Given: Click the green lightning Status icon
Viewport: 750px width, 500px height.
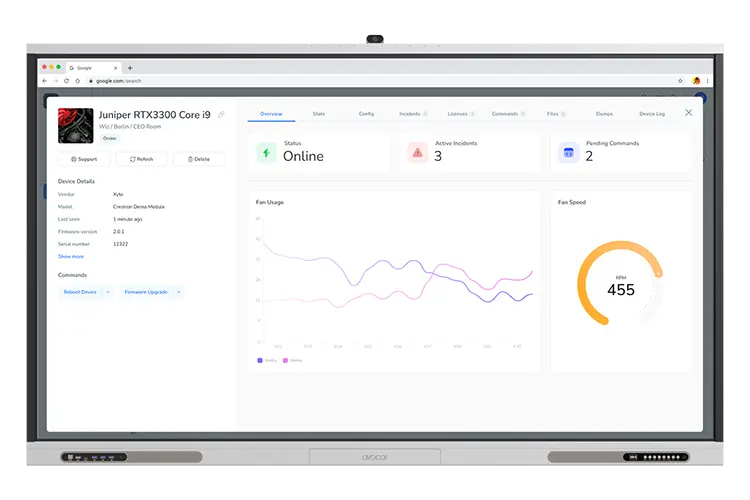Looking at the screenshot, I should point(266,153).
